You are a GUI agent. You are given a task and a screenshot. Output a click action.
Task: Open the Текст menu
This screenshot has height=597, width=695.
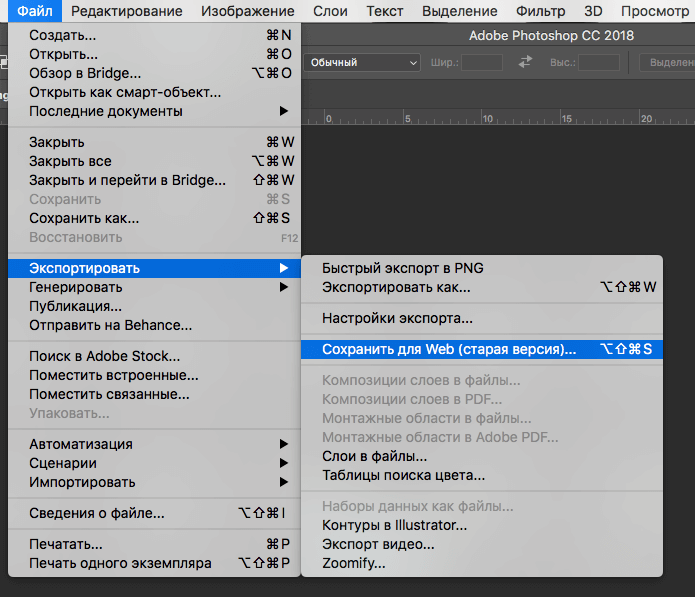coord(384,11)
